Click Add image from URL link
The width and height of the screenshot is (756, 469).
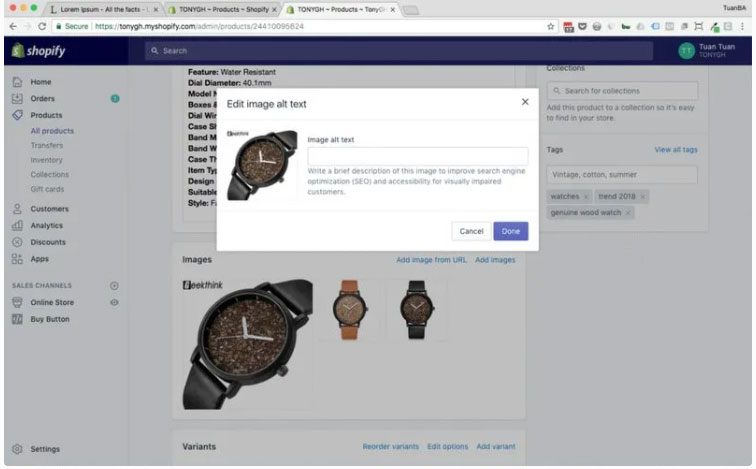431,260
